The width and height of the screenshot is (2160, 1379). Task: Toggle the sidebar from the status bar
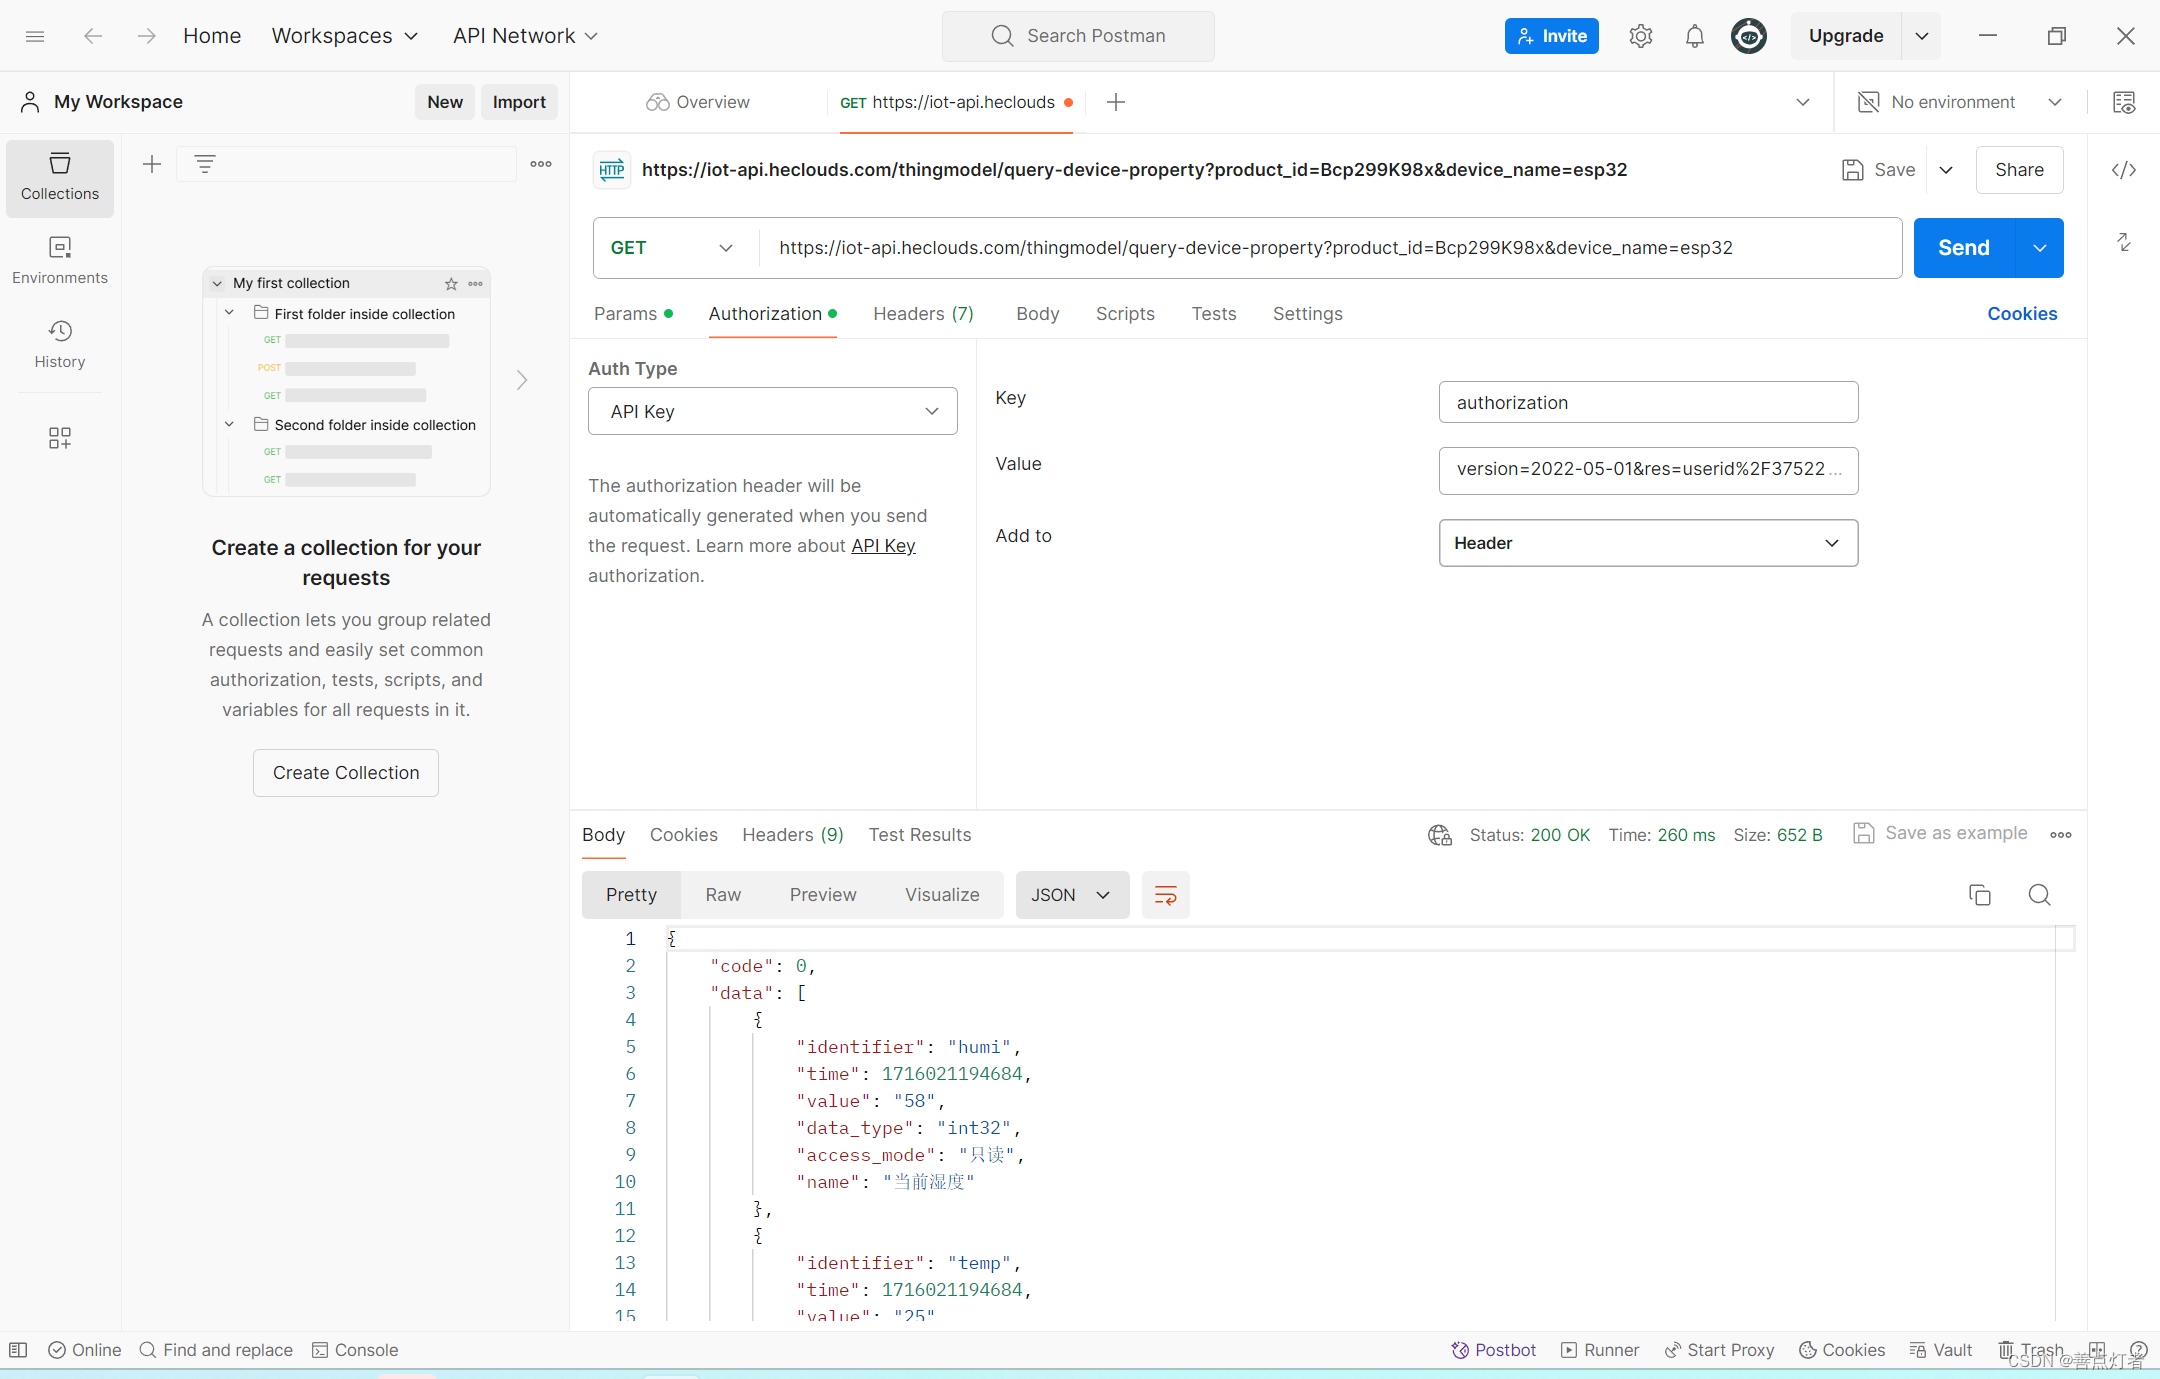click(18, 1350)
